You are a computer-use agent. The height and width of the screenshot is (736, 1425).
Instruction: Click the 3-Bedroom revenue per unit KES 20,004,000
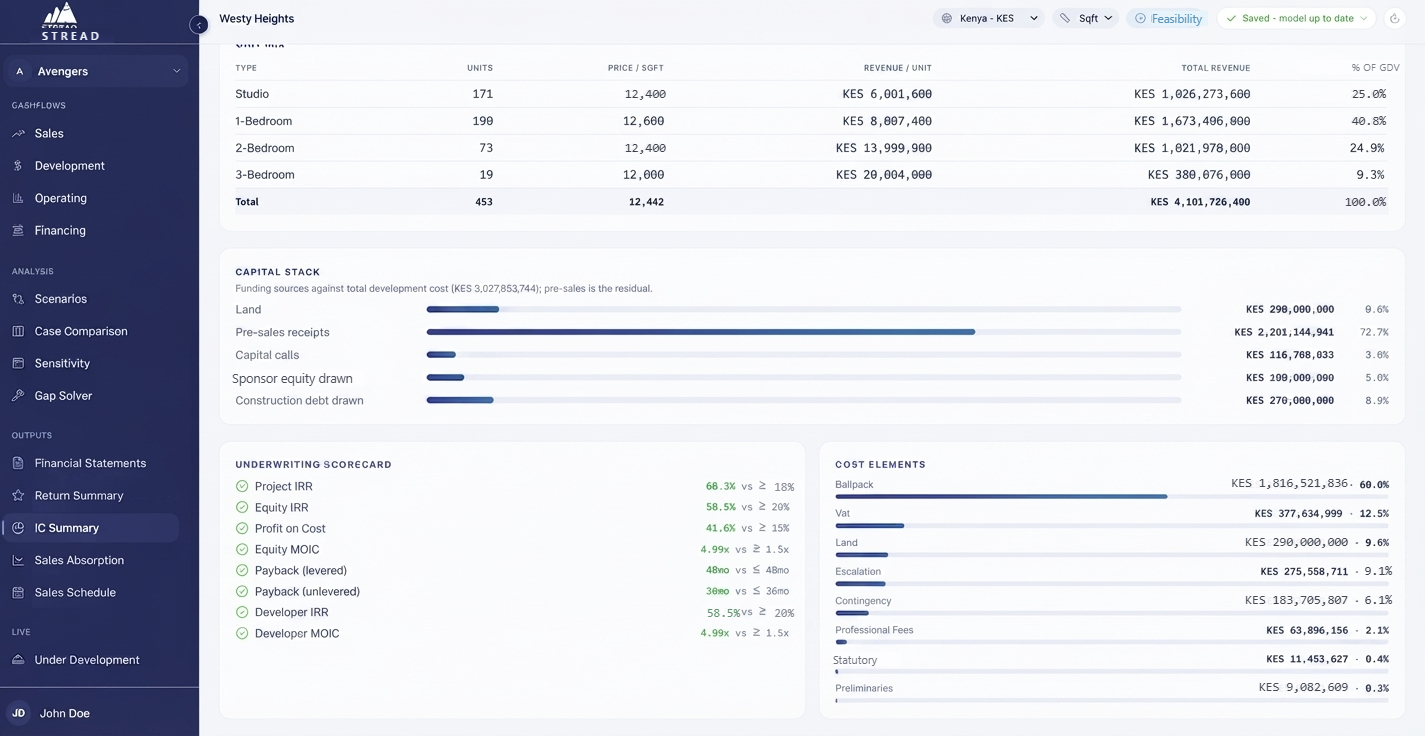(x=884, y=175)
